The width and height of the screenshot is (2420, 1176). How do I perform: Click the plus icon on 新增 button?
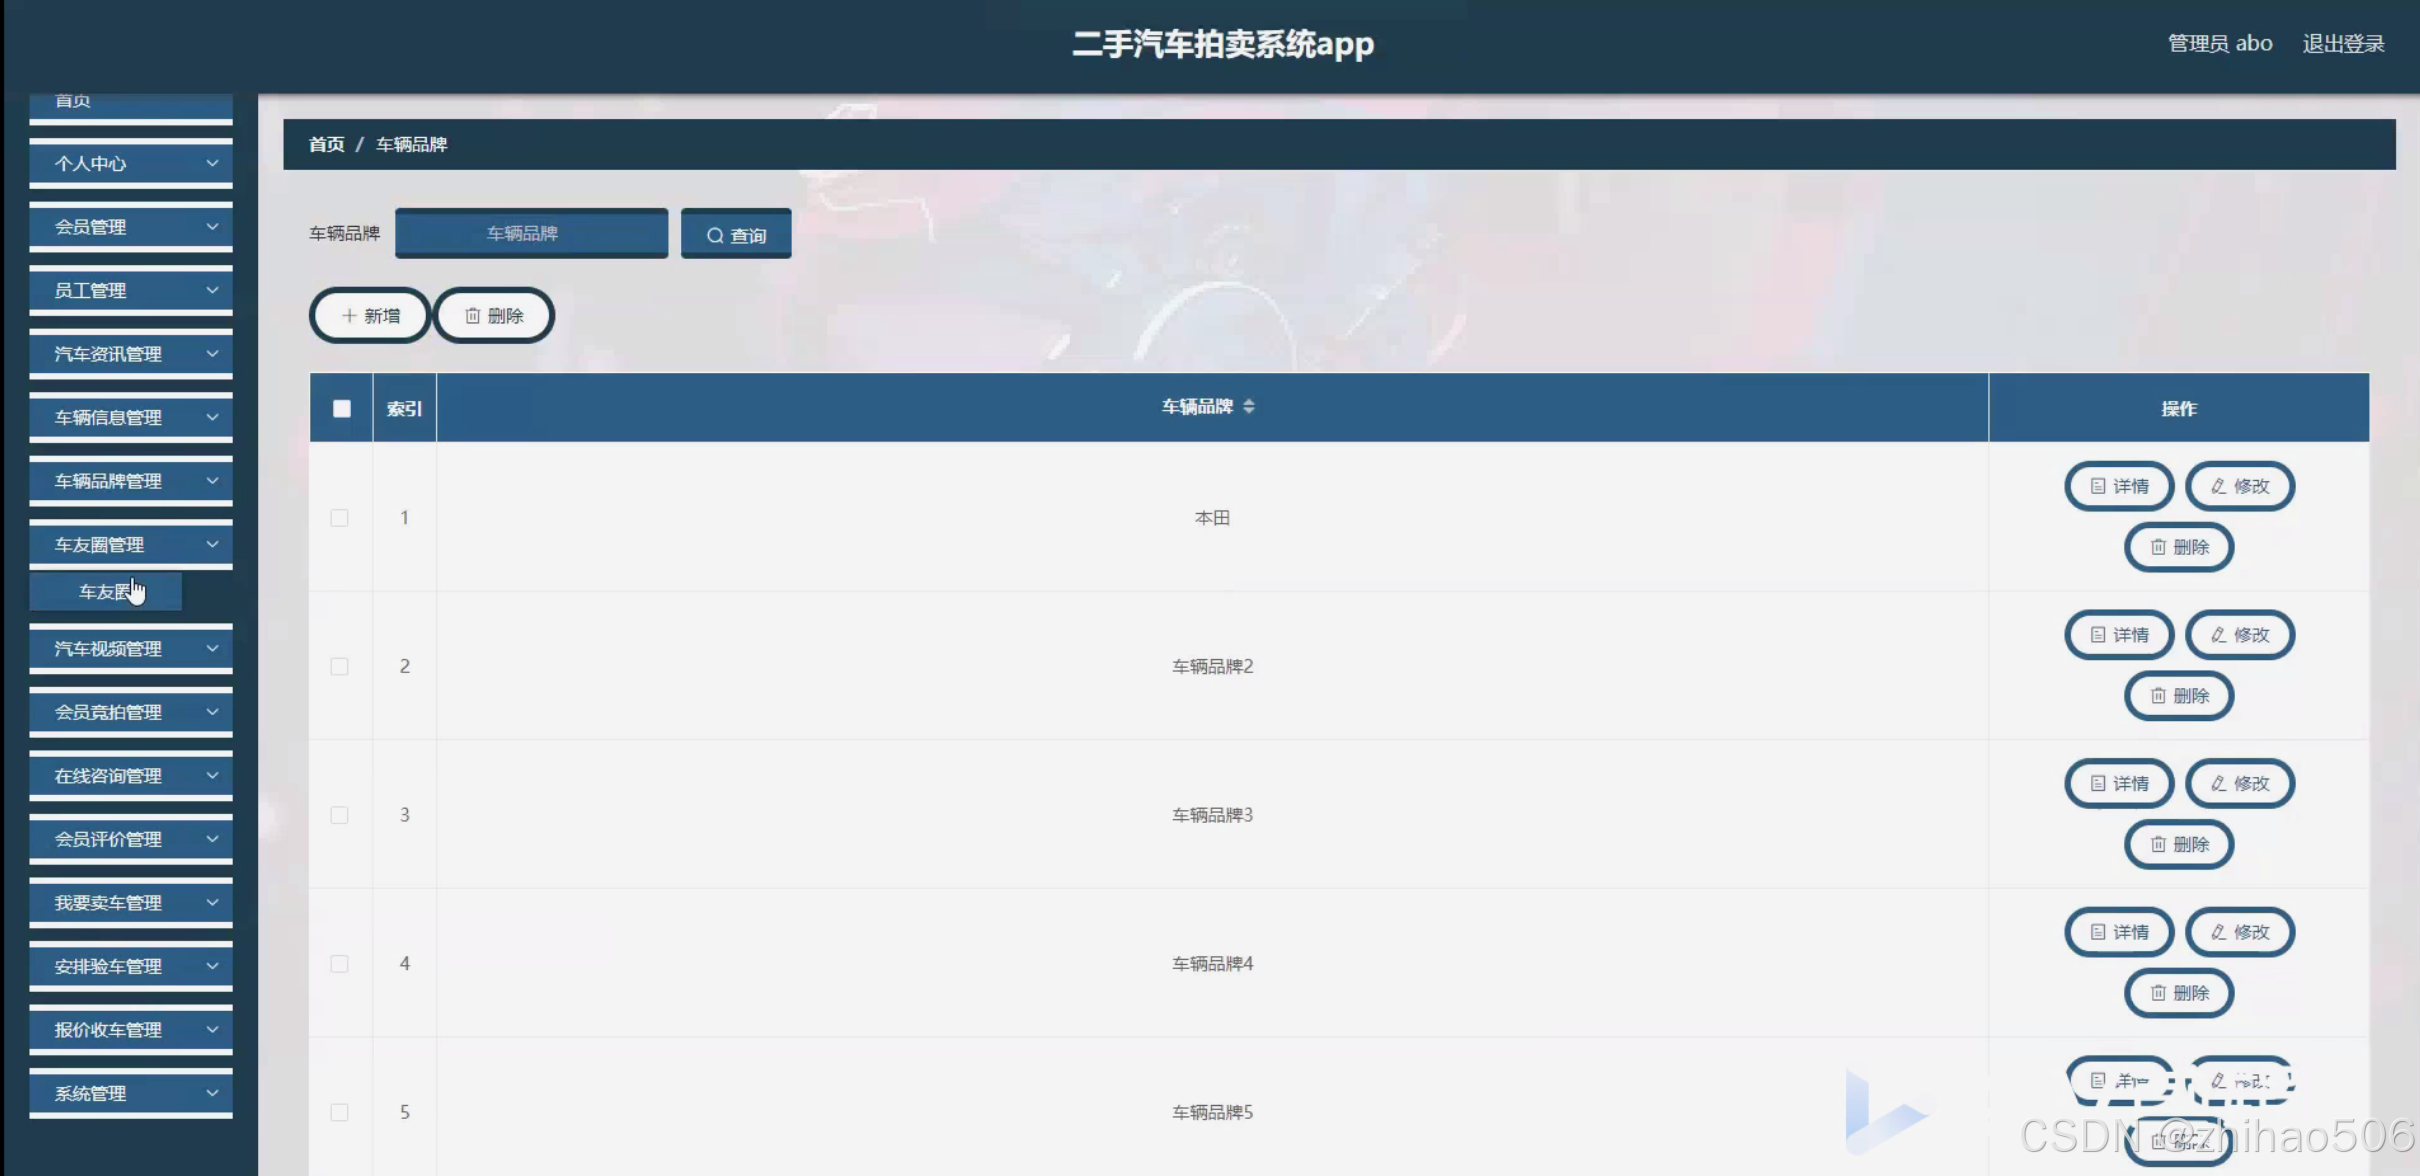click(x=349, y=316)
